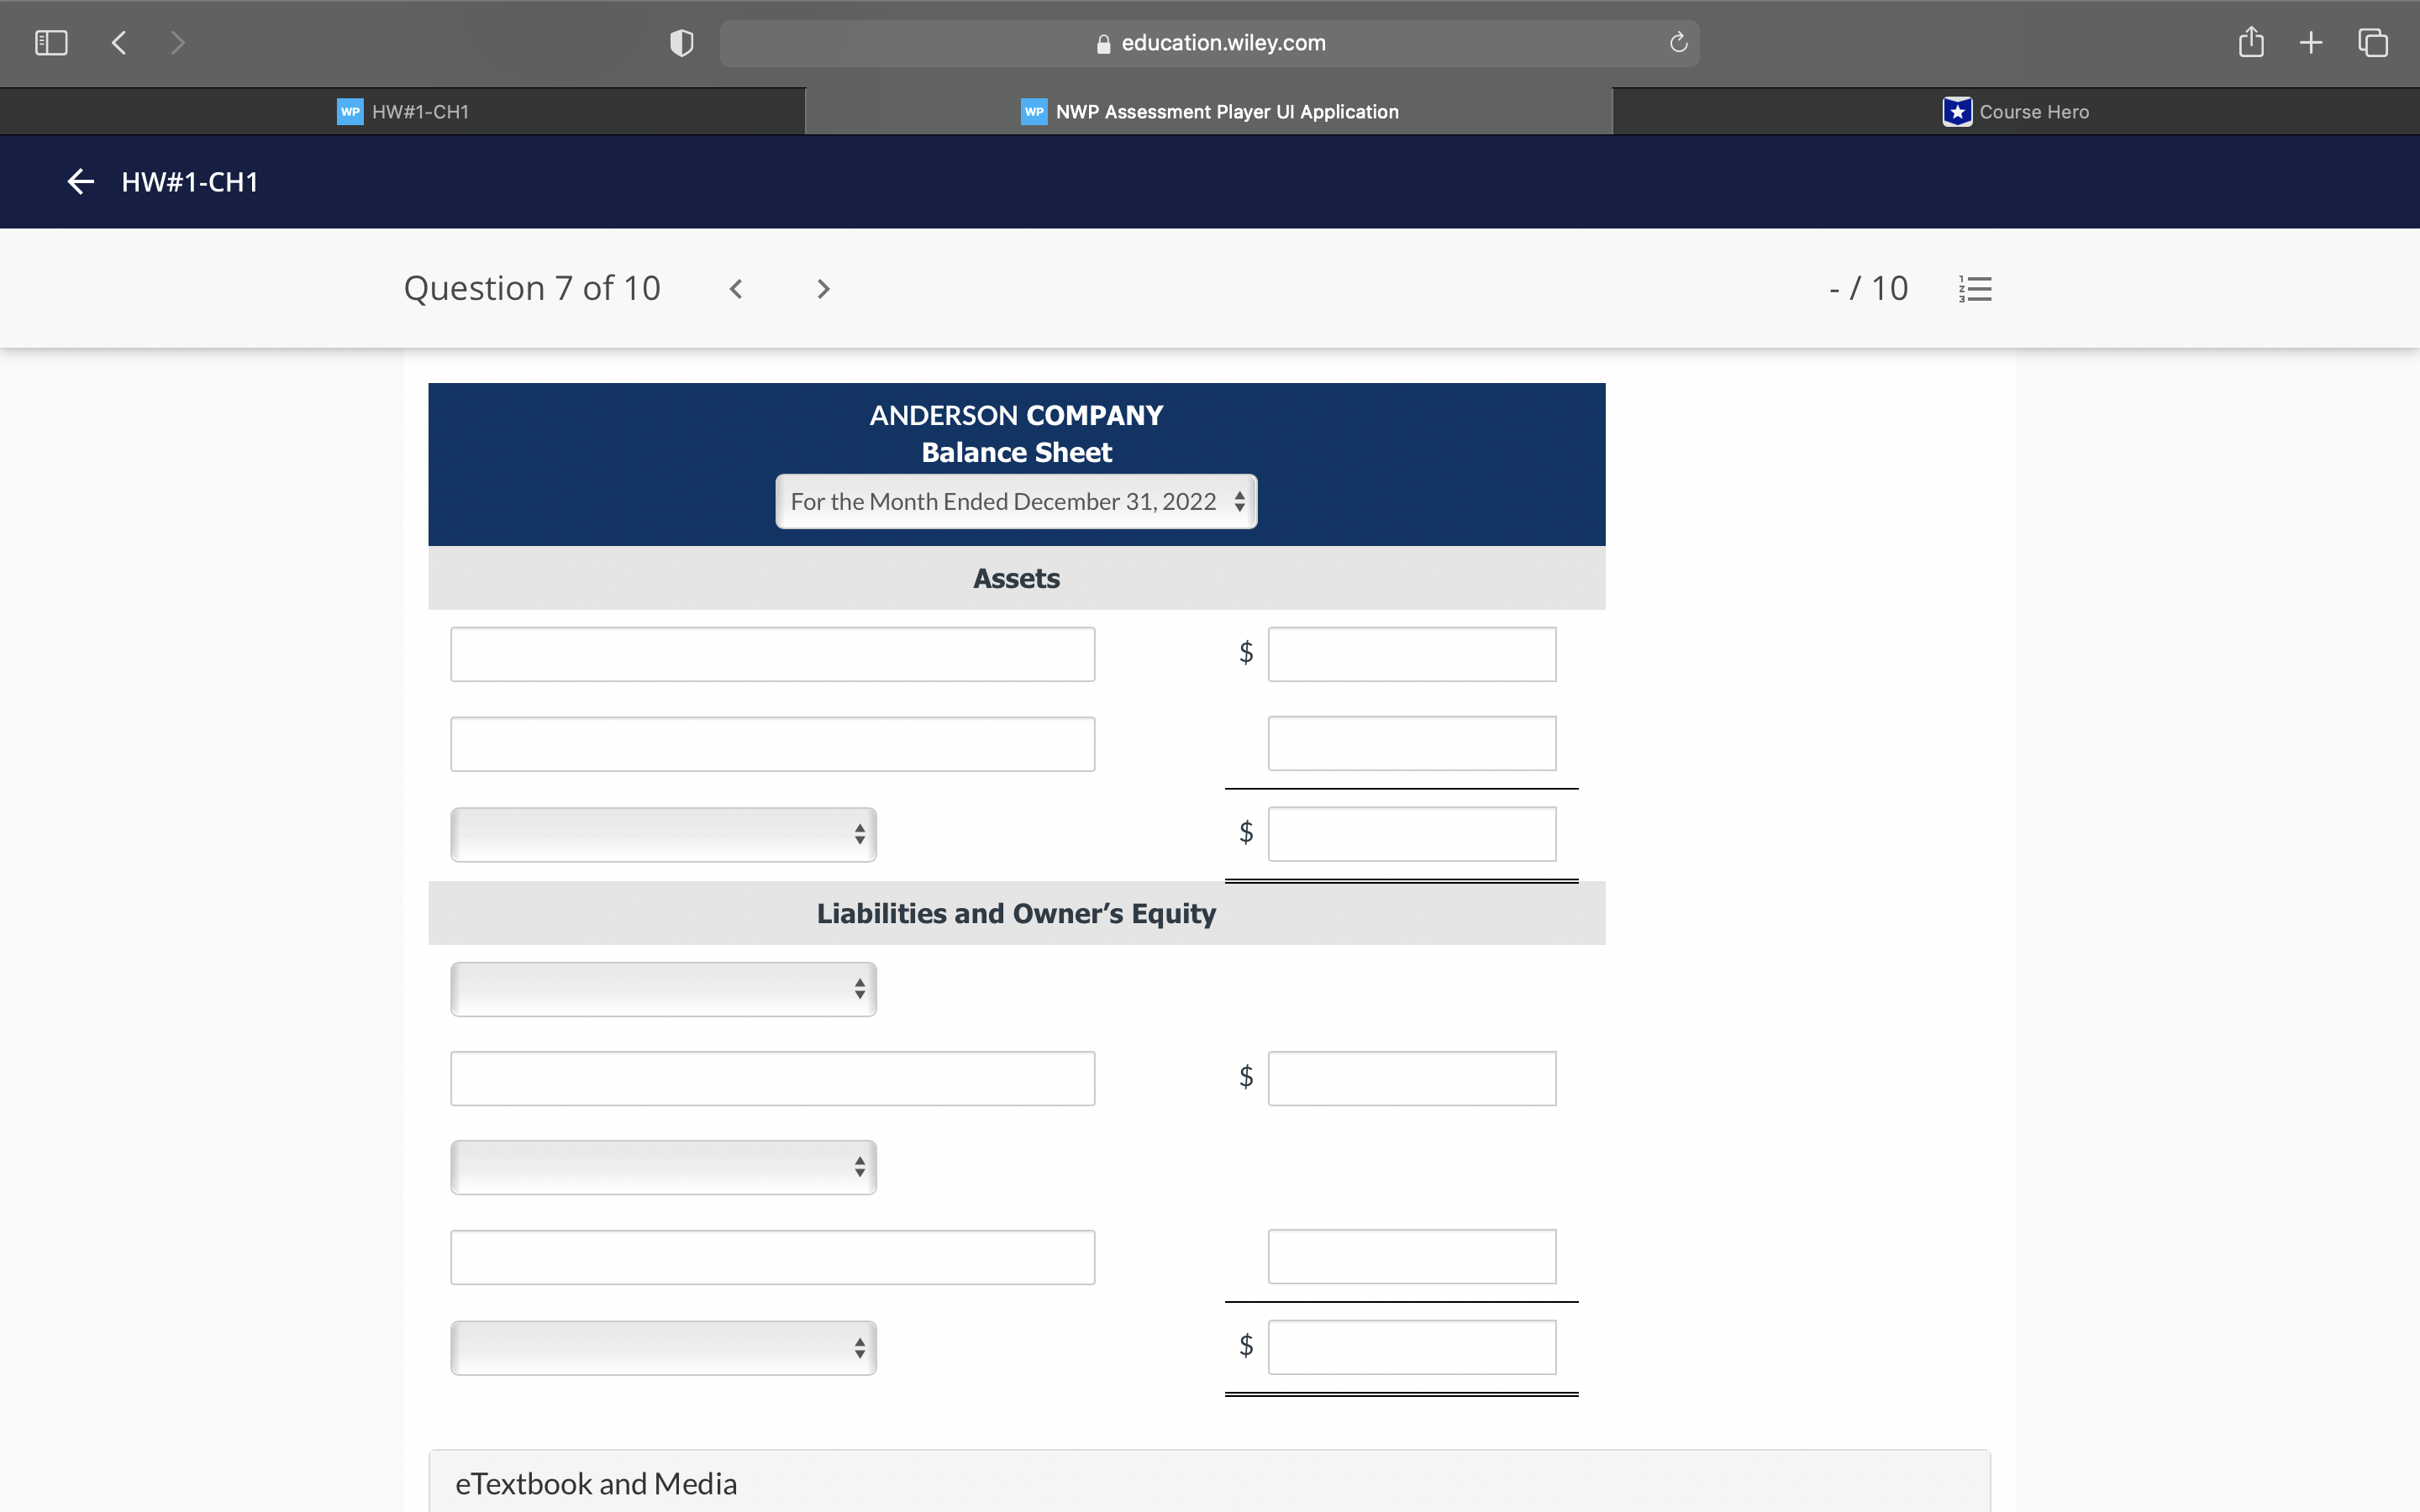Go to the next question with the right arrow

[822, 288]
